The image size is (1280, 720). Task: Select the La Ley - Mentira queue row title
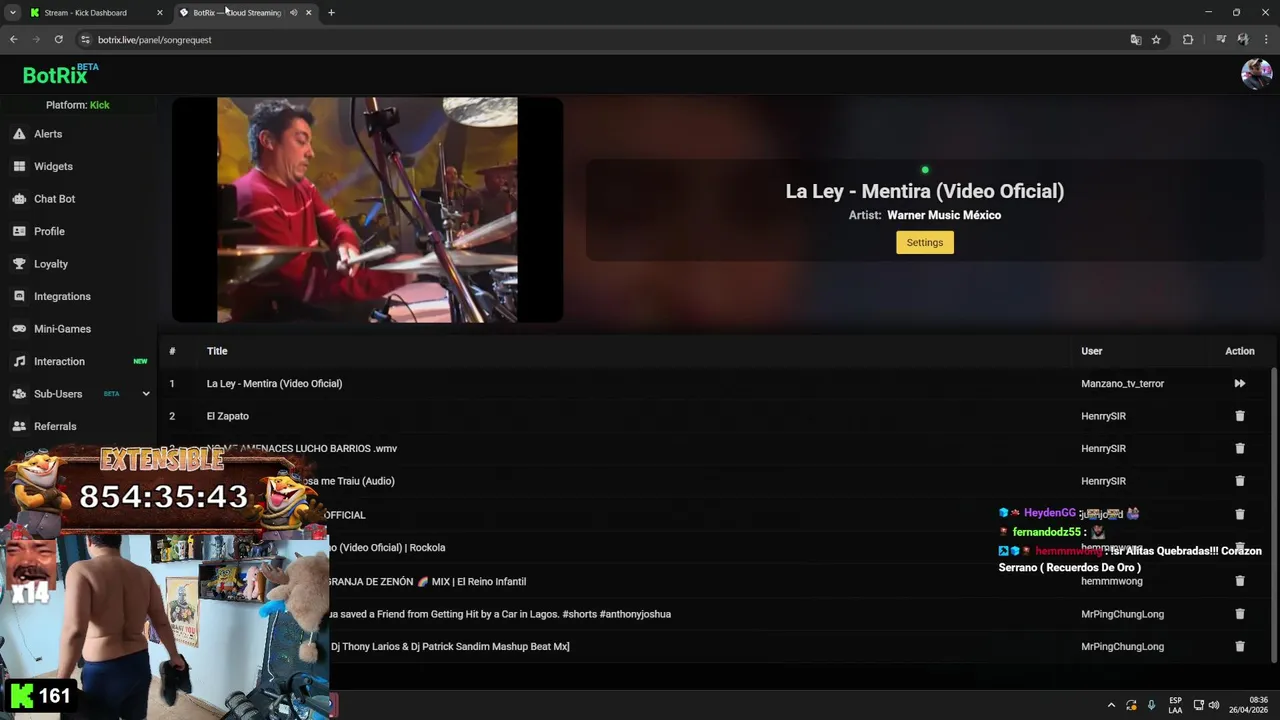274,384
